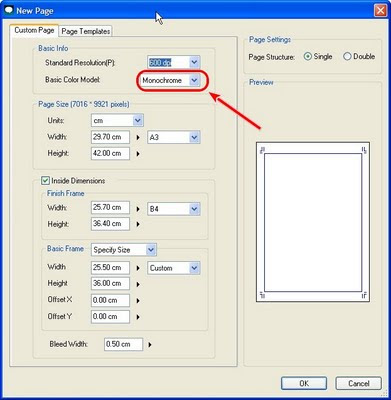
Task: Confirm with the OK button
Action: (x=304, y=383)
